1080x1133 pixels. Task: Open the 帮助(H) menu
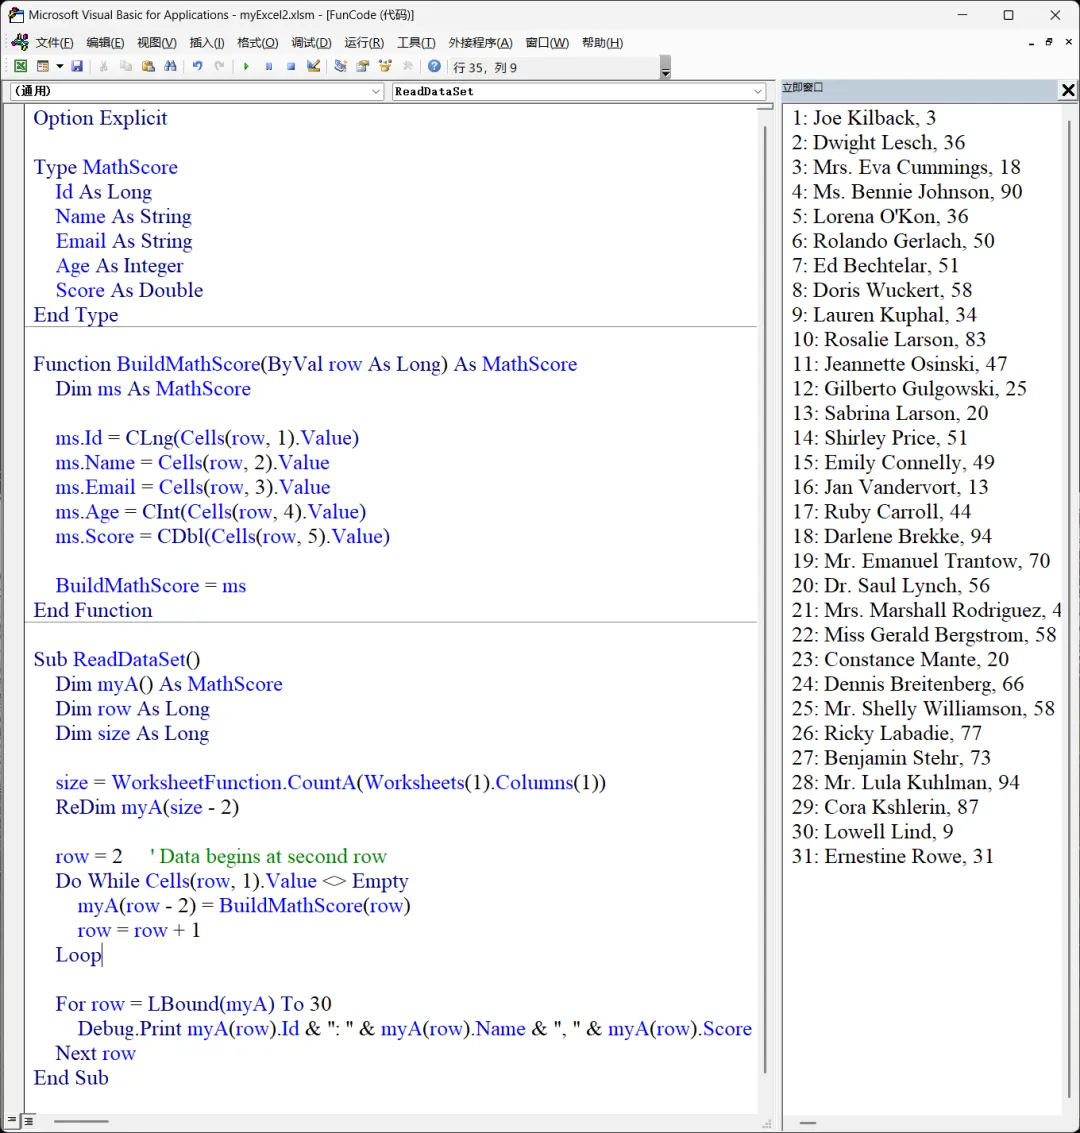[602, 43]
